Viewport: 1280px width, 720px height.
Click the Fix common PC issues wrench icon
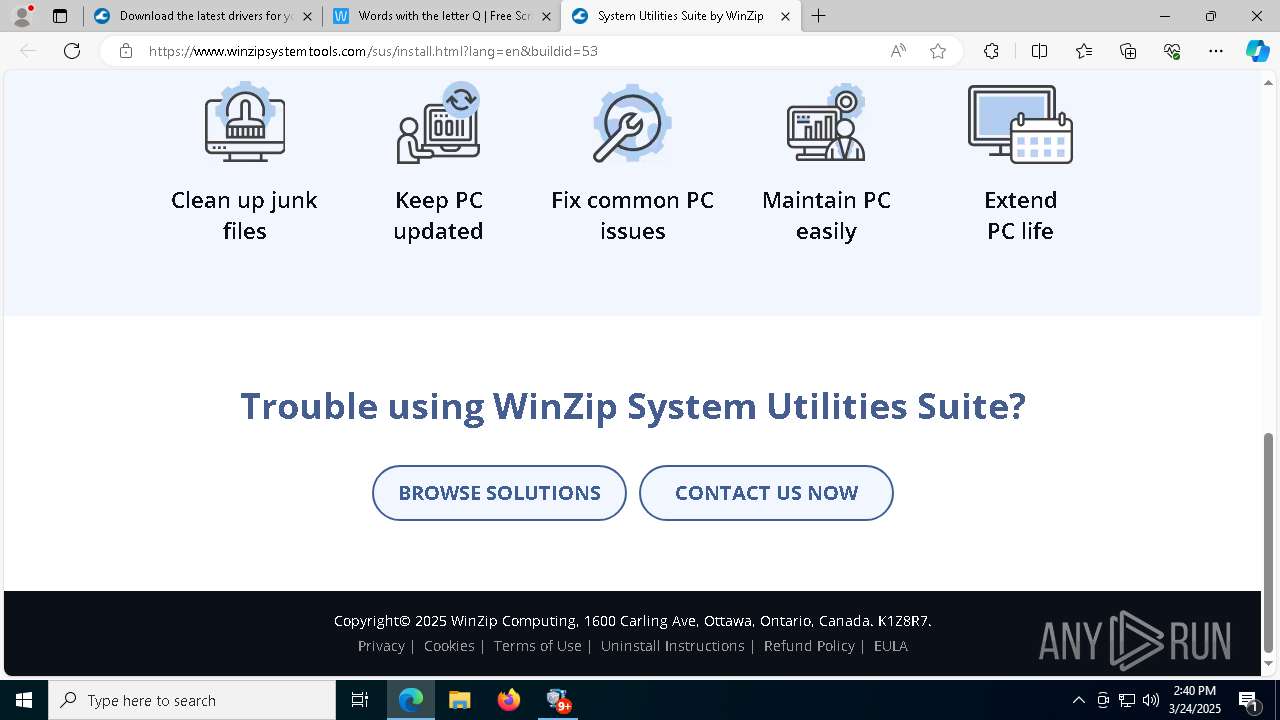point(632,123)
